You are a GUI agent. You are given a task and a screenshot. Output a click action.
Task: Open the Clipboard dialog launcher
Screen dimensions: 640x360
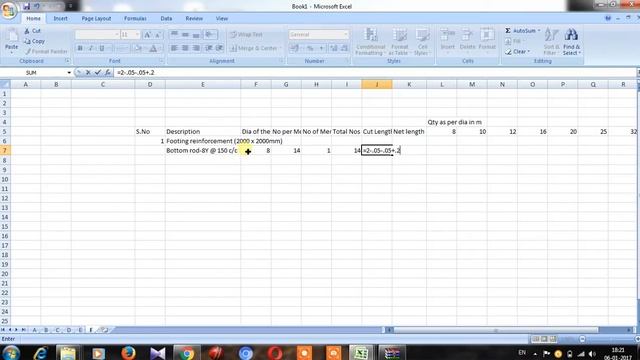[x=67, y=61]
